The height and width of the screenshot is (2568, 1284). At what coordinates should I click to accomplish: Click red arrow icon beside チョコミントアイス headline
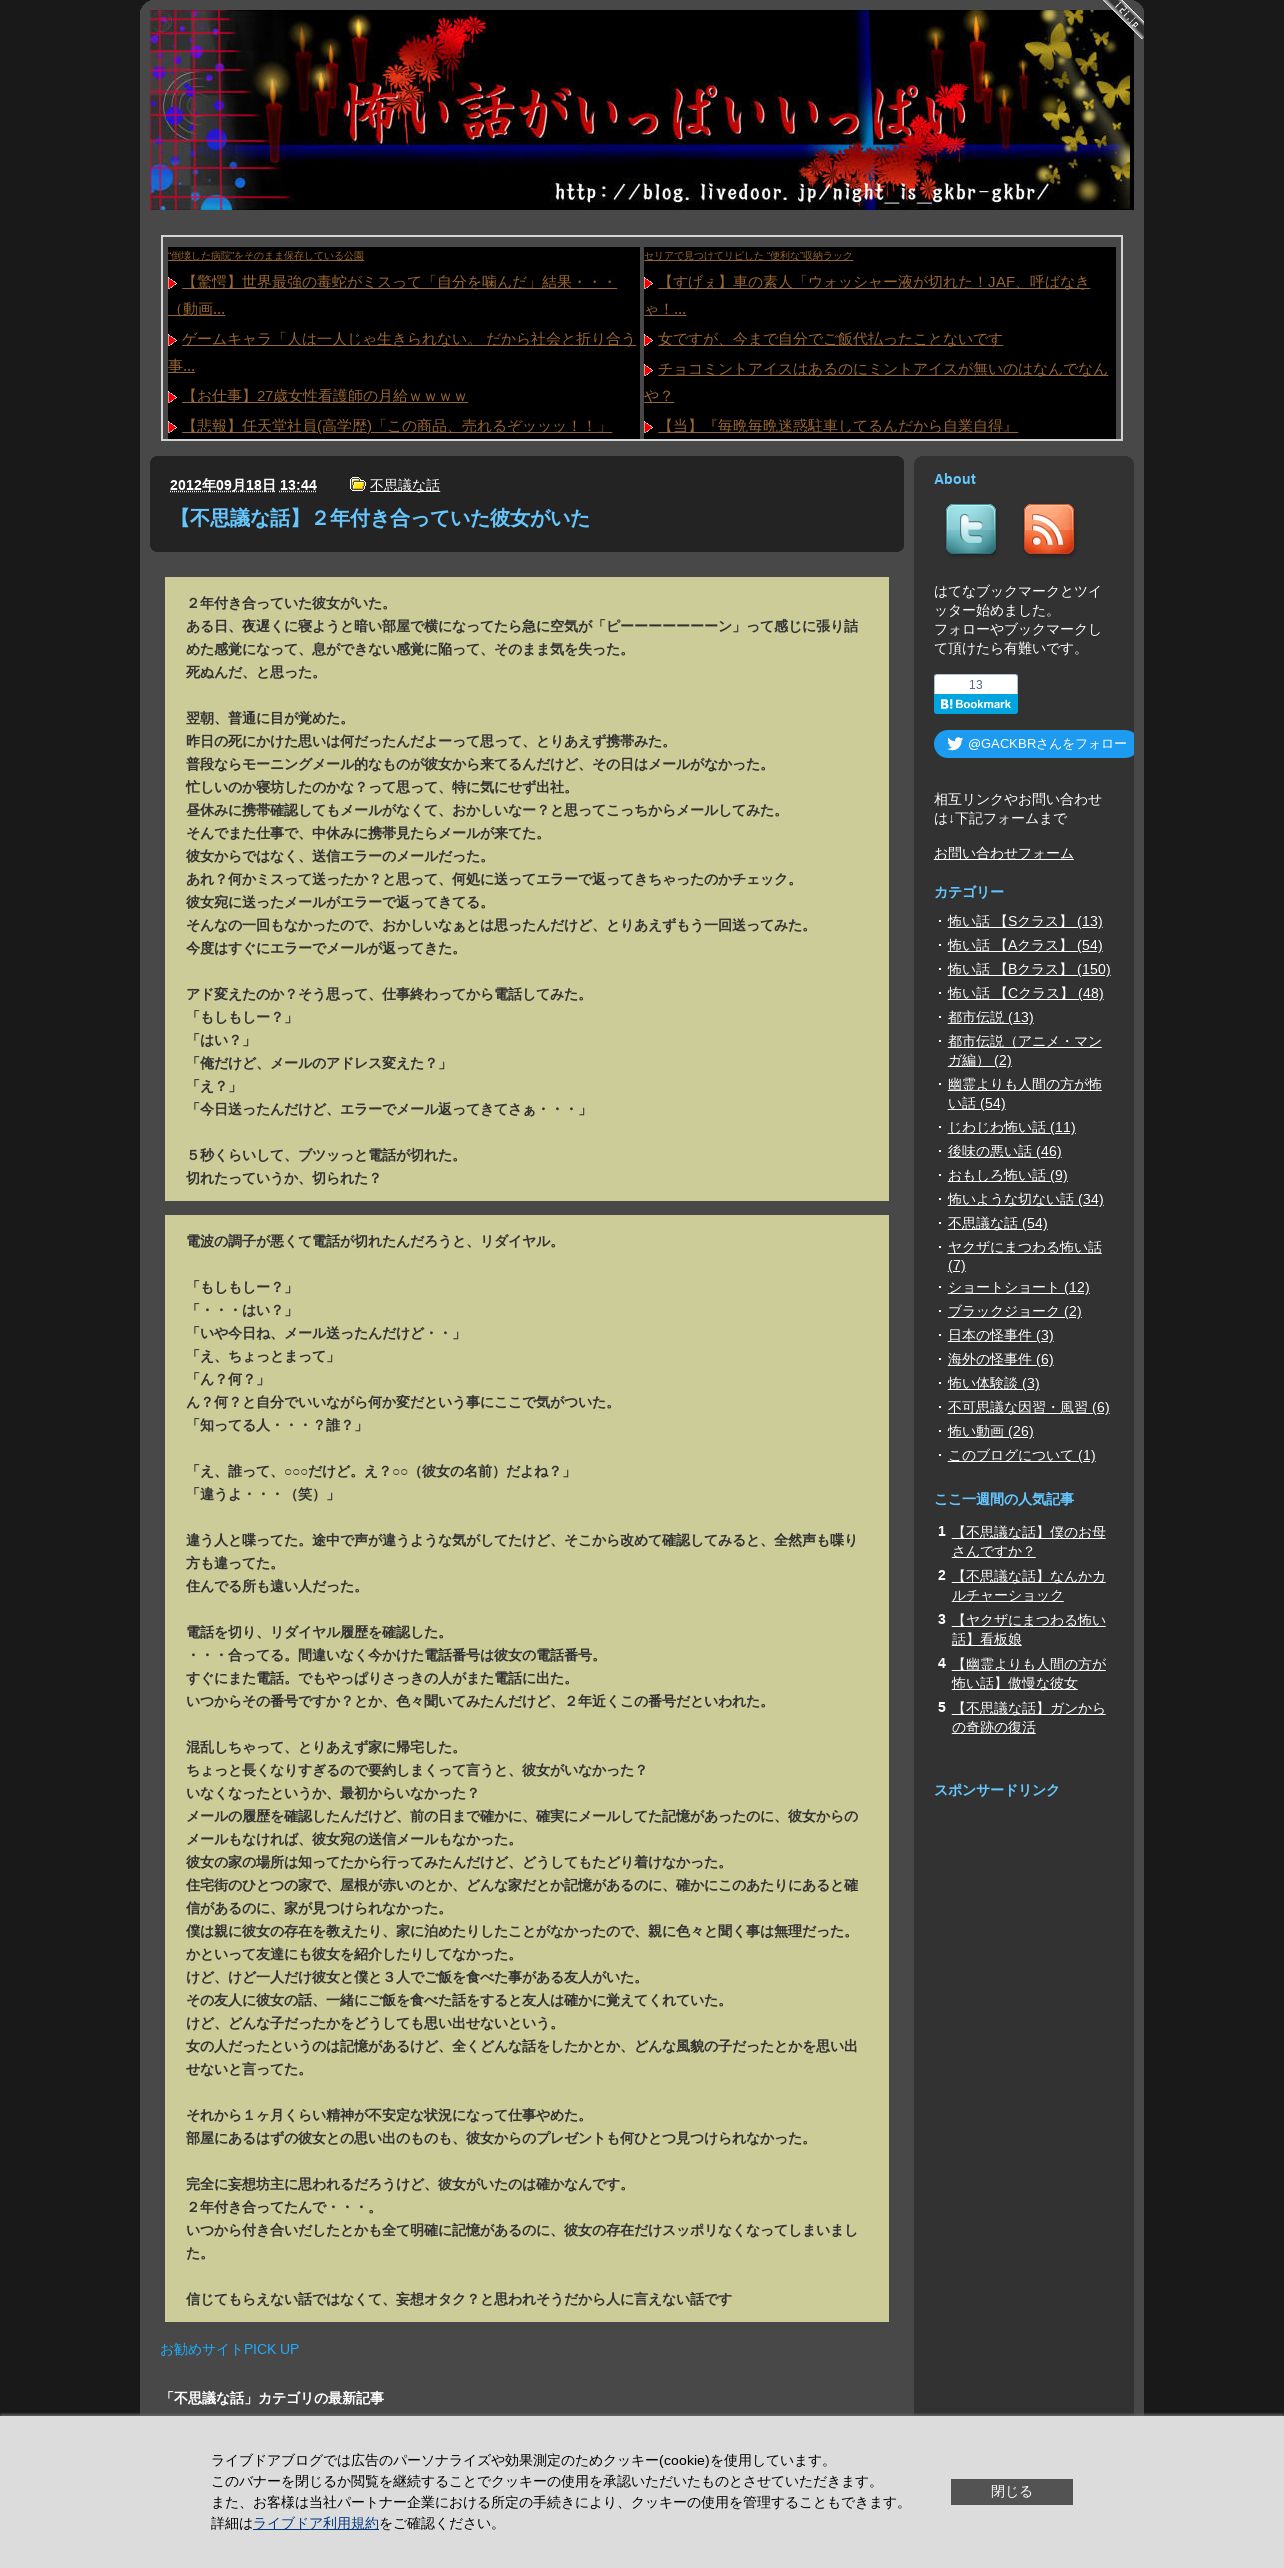point(649,370)
